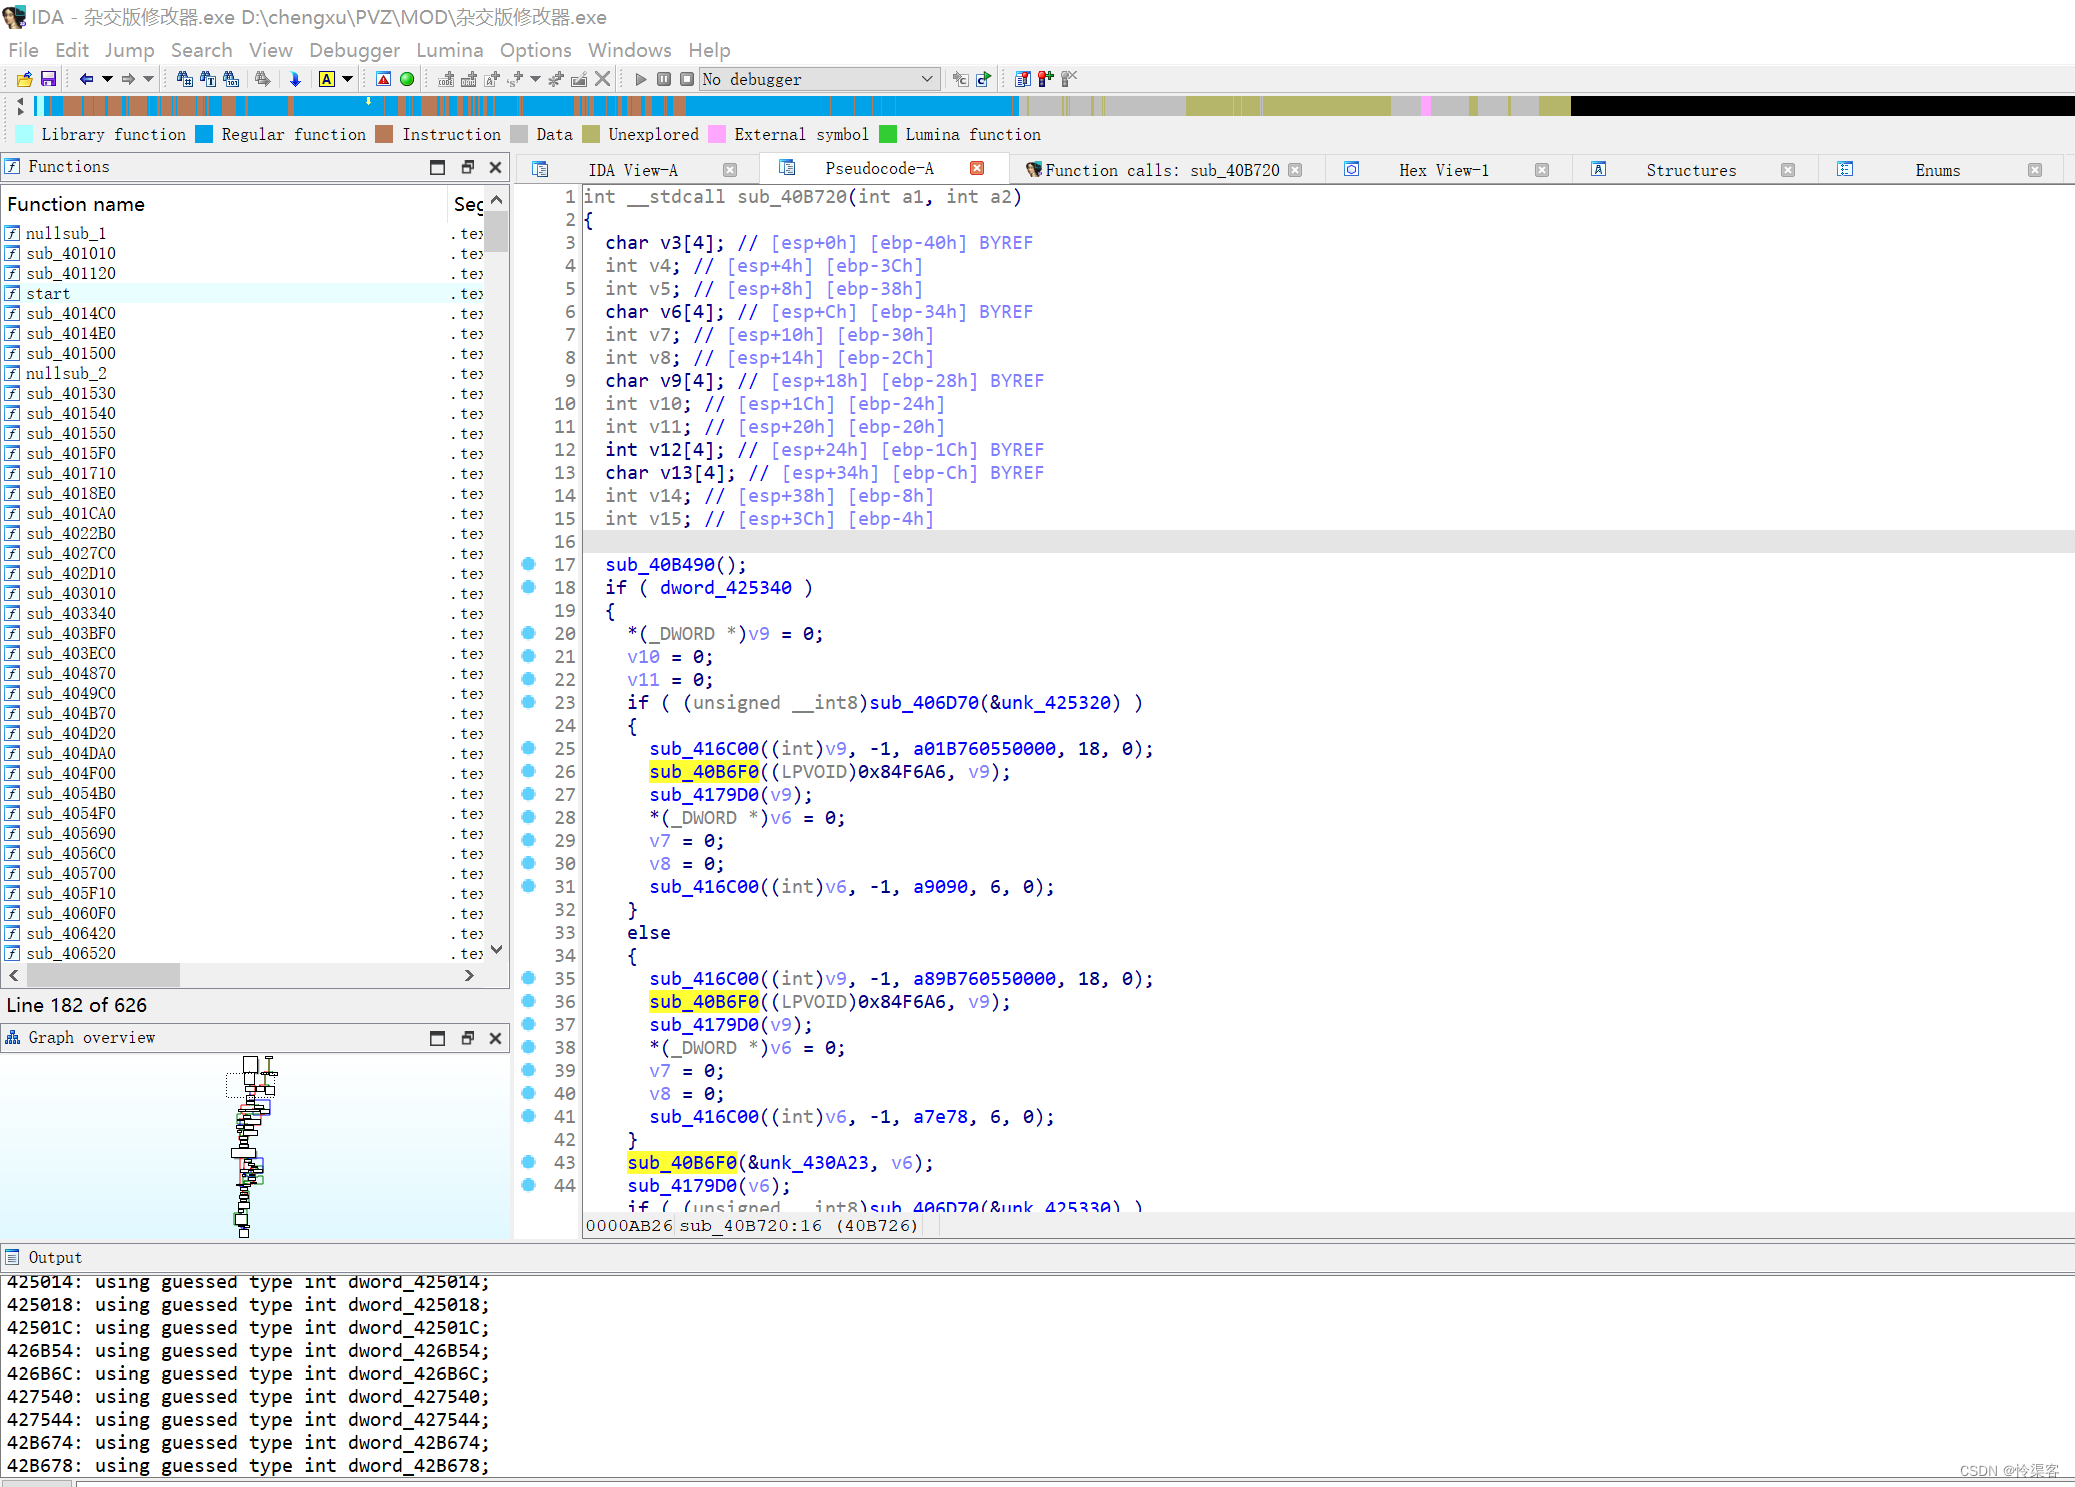
Task: Click the red cross plus toolbar icon
Action: point(1045,79)
